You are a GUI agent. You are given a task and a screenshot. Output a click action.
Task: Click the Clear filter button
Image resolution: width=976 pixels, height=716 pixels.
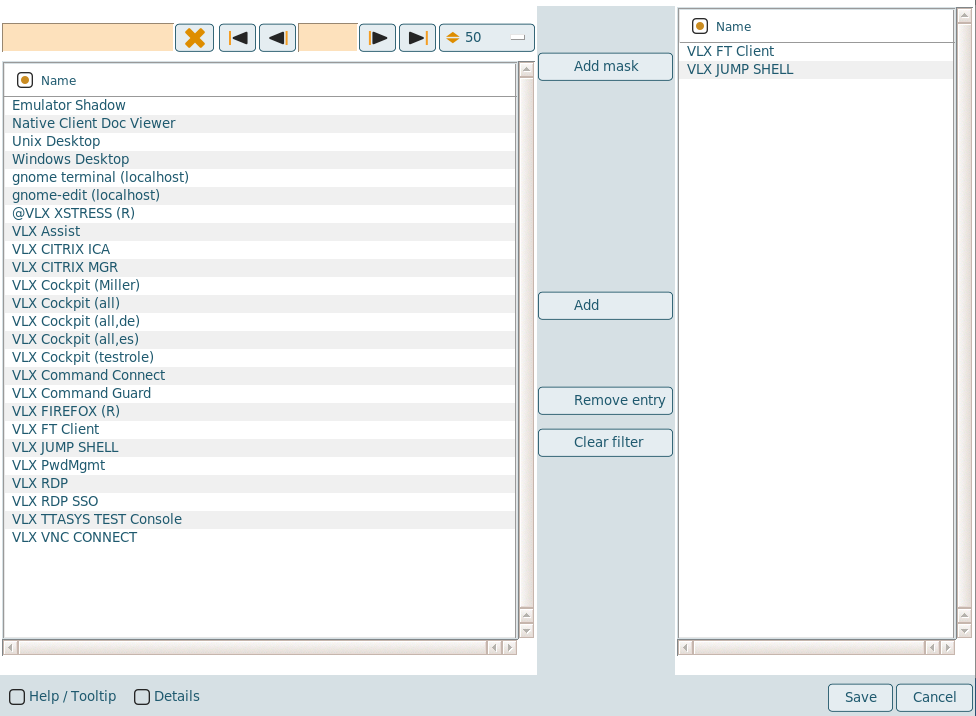[605, 442]
